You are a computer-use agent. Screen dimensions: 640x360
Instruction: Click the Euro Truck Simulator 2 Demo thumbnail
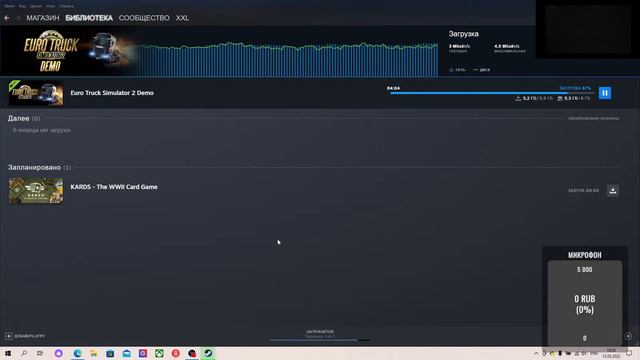[36, 93]
